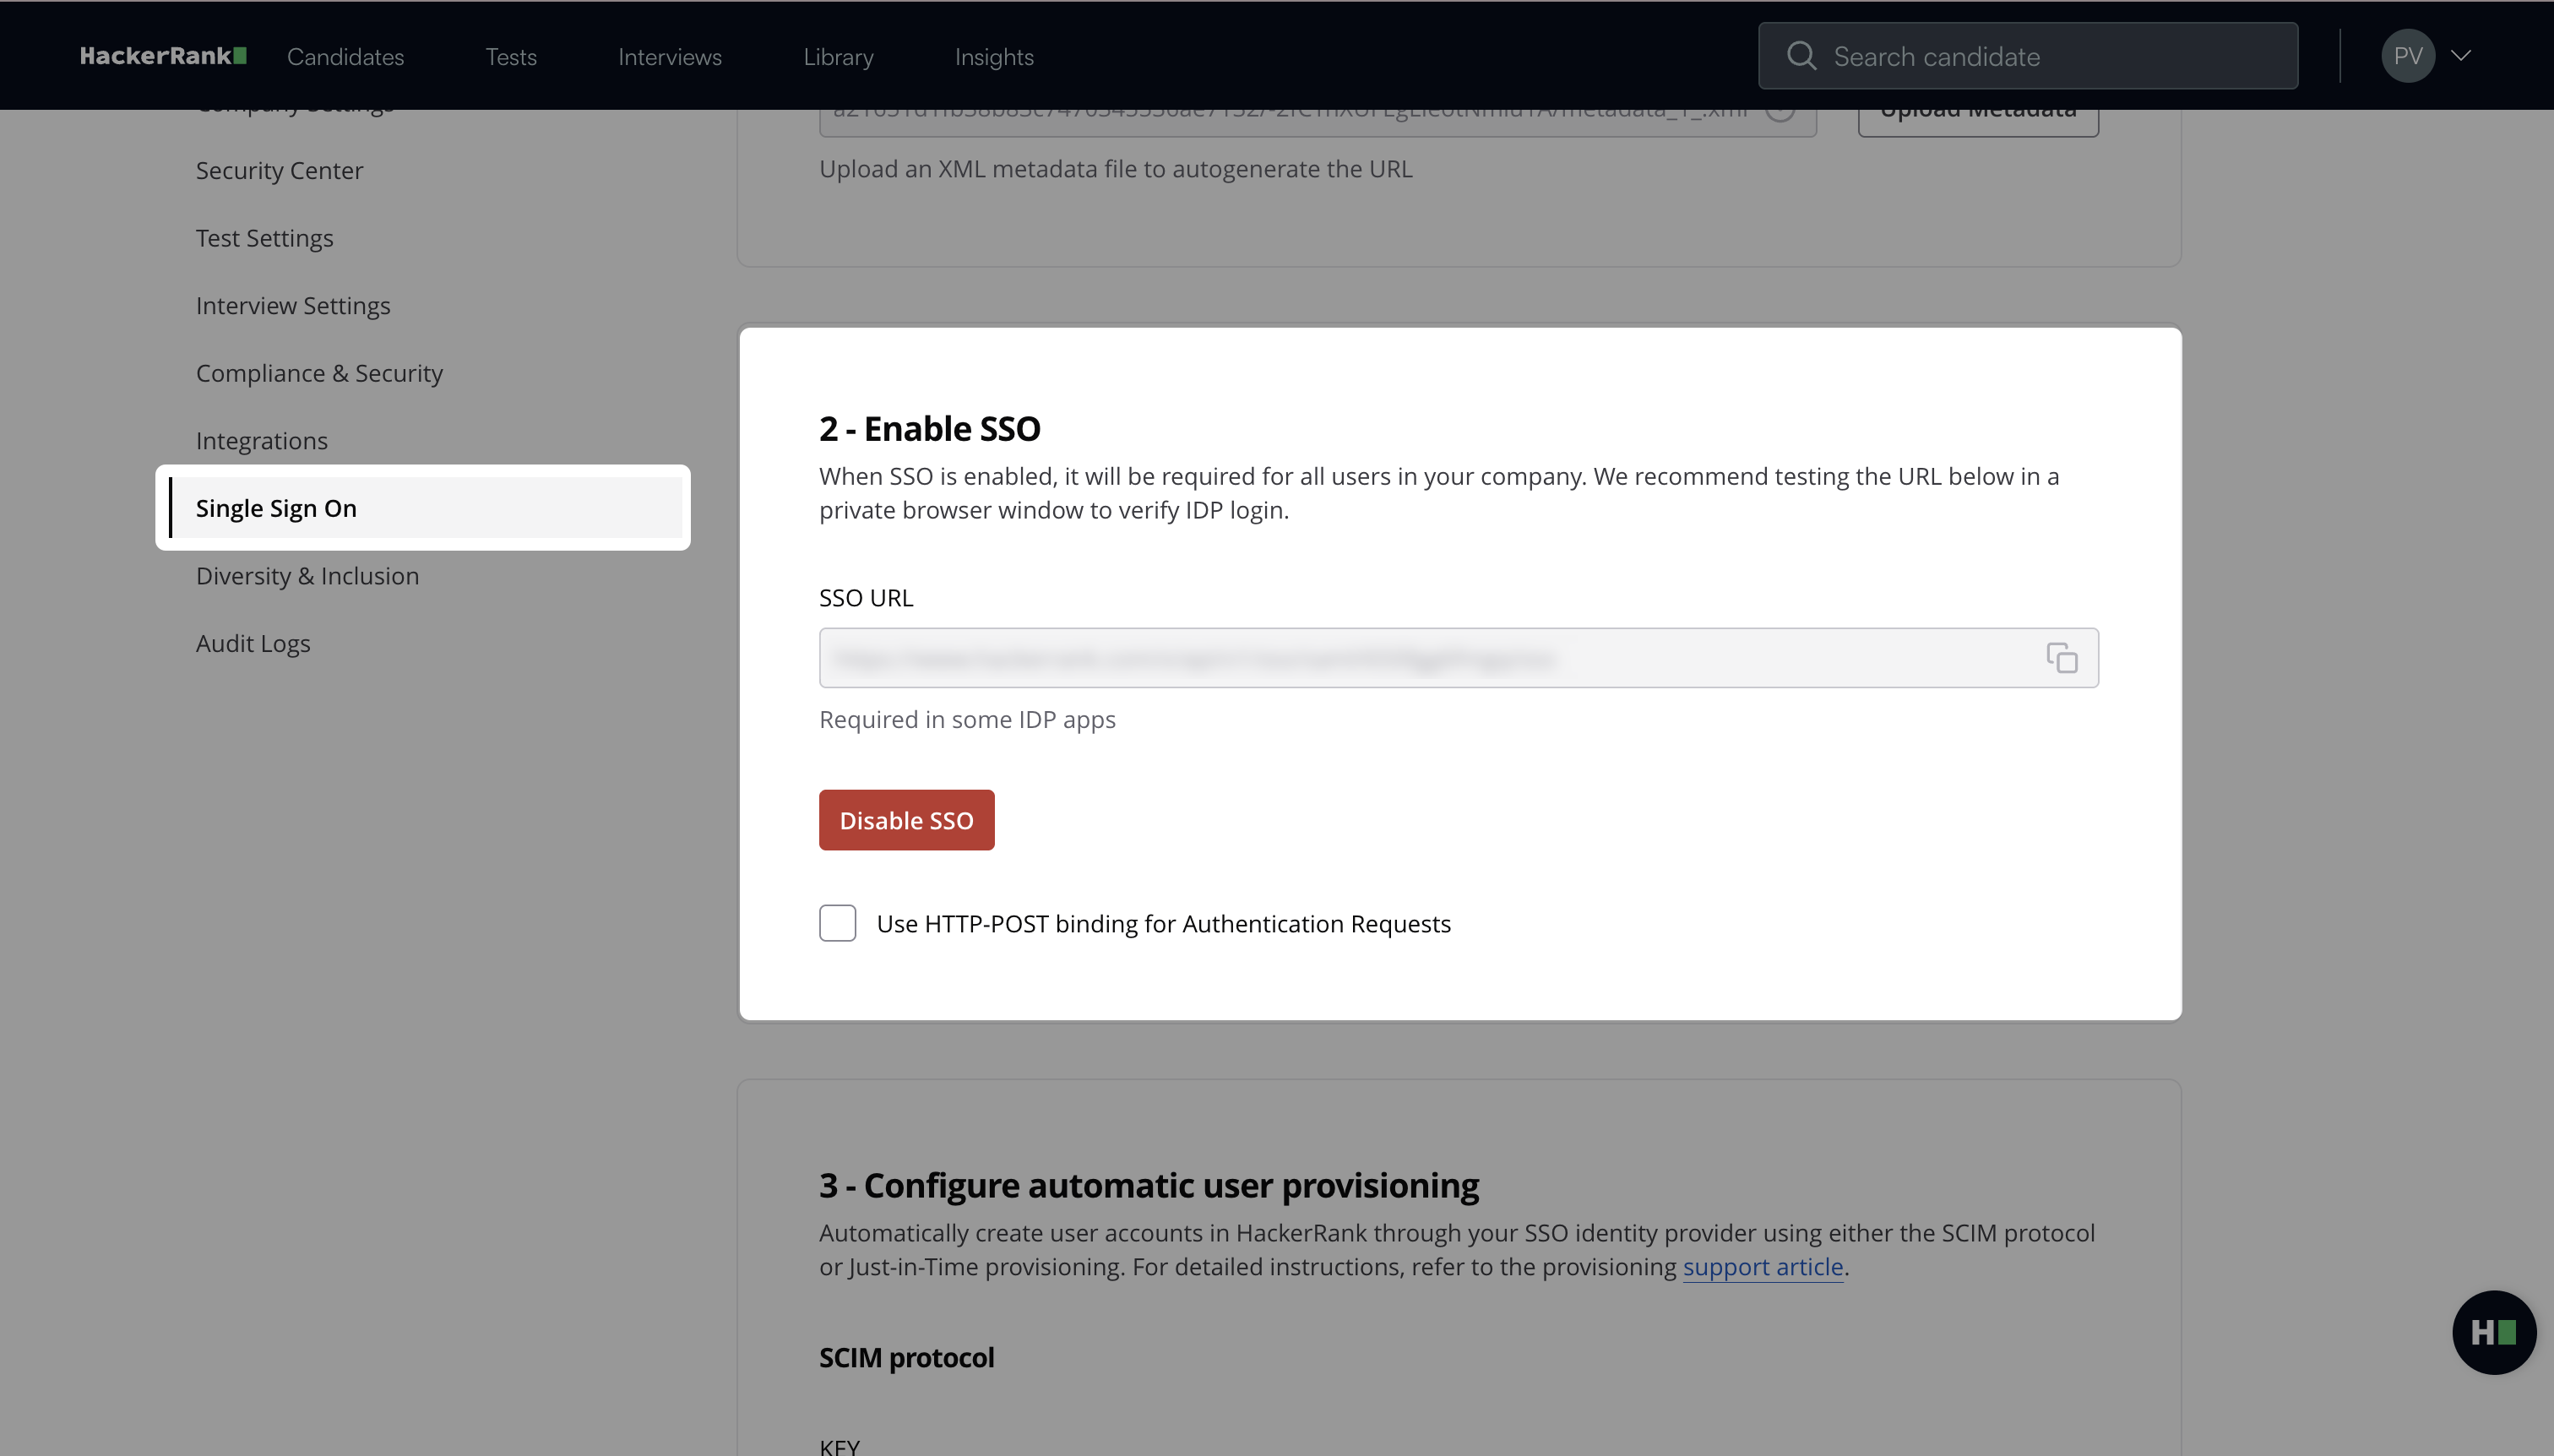Open the HackerRank help chat bubble

click(x=2493, y=1332)
